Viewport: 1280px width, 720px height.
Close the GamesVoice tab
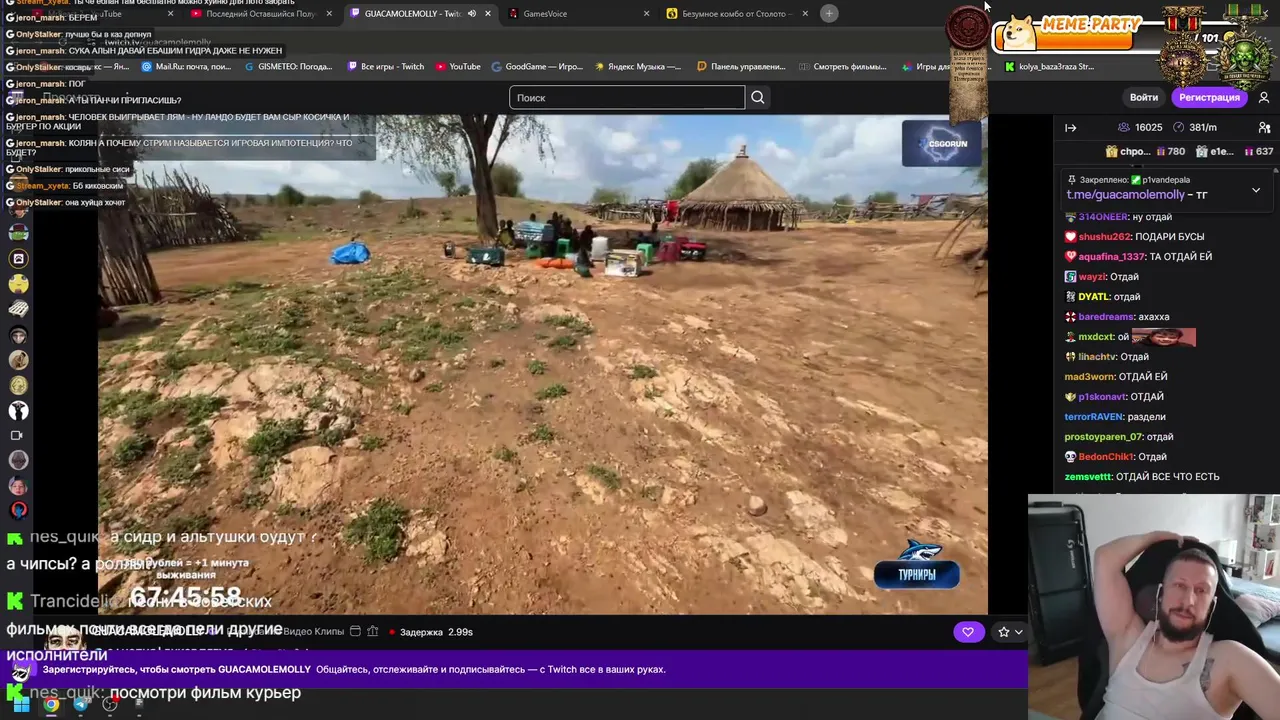point(646,13)
